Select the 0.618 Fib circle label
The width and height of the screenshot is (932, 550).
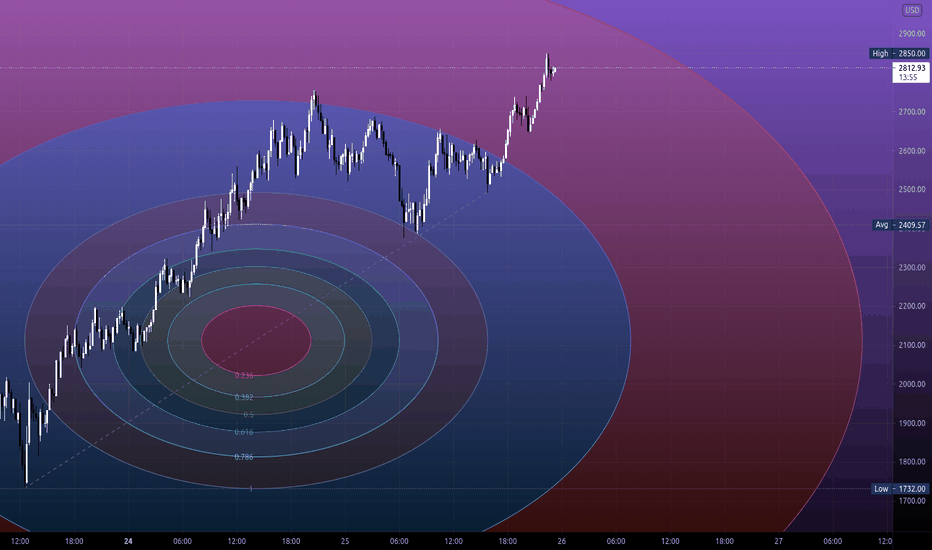[x=244, y=432]
